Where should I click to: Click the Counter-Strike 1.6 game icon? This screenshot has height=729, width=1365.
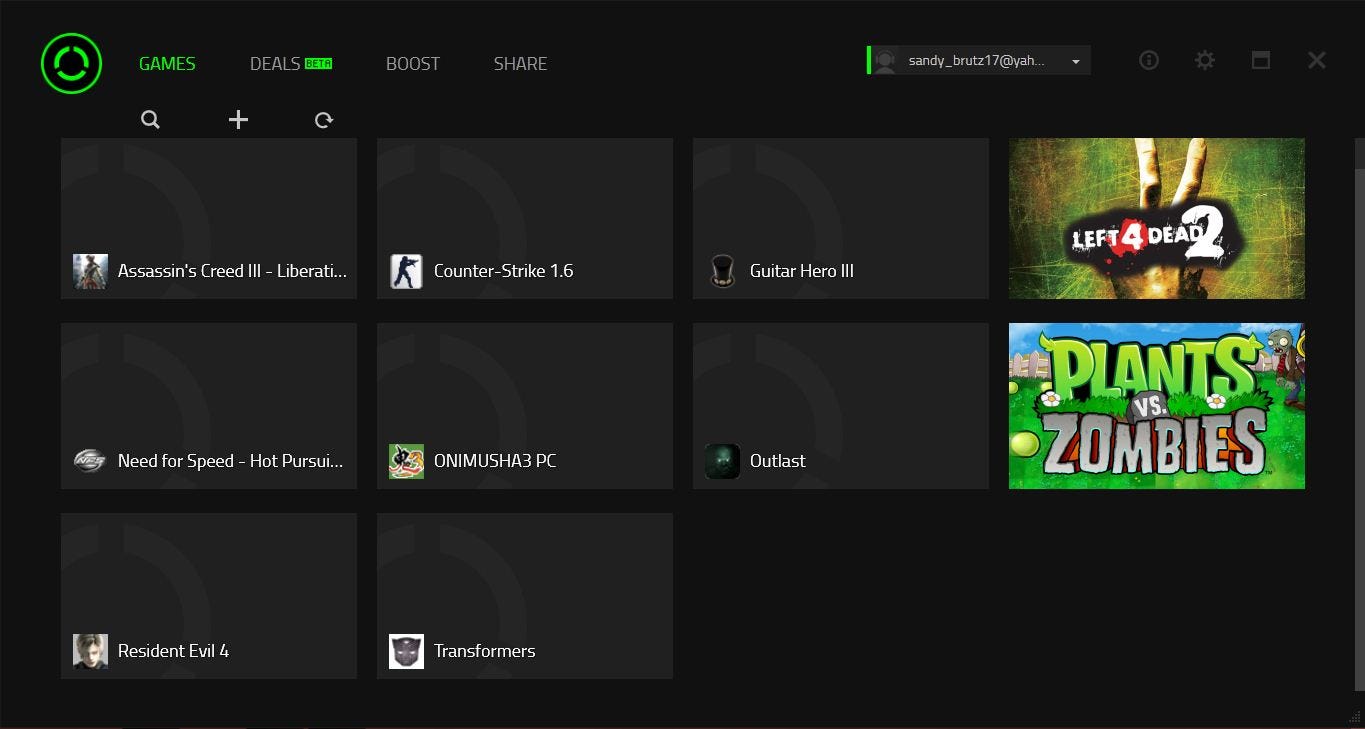(x=406, y=271)
